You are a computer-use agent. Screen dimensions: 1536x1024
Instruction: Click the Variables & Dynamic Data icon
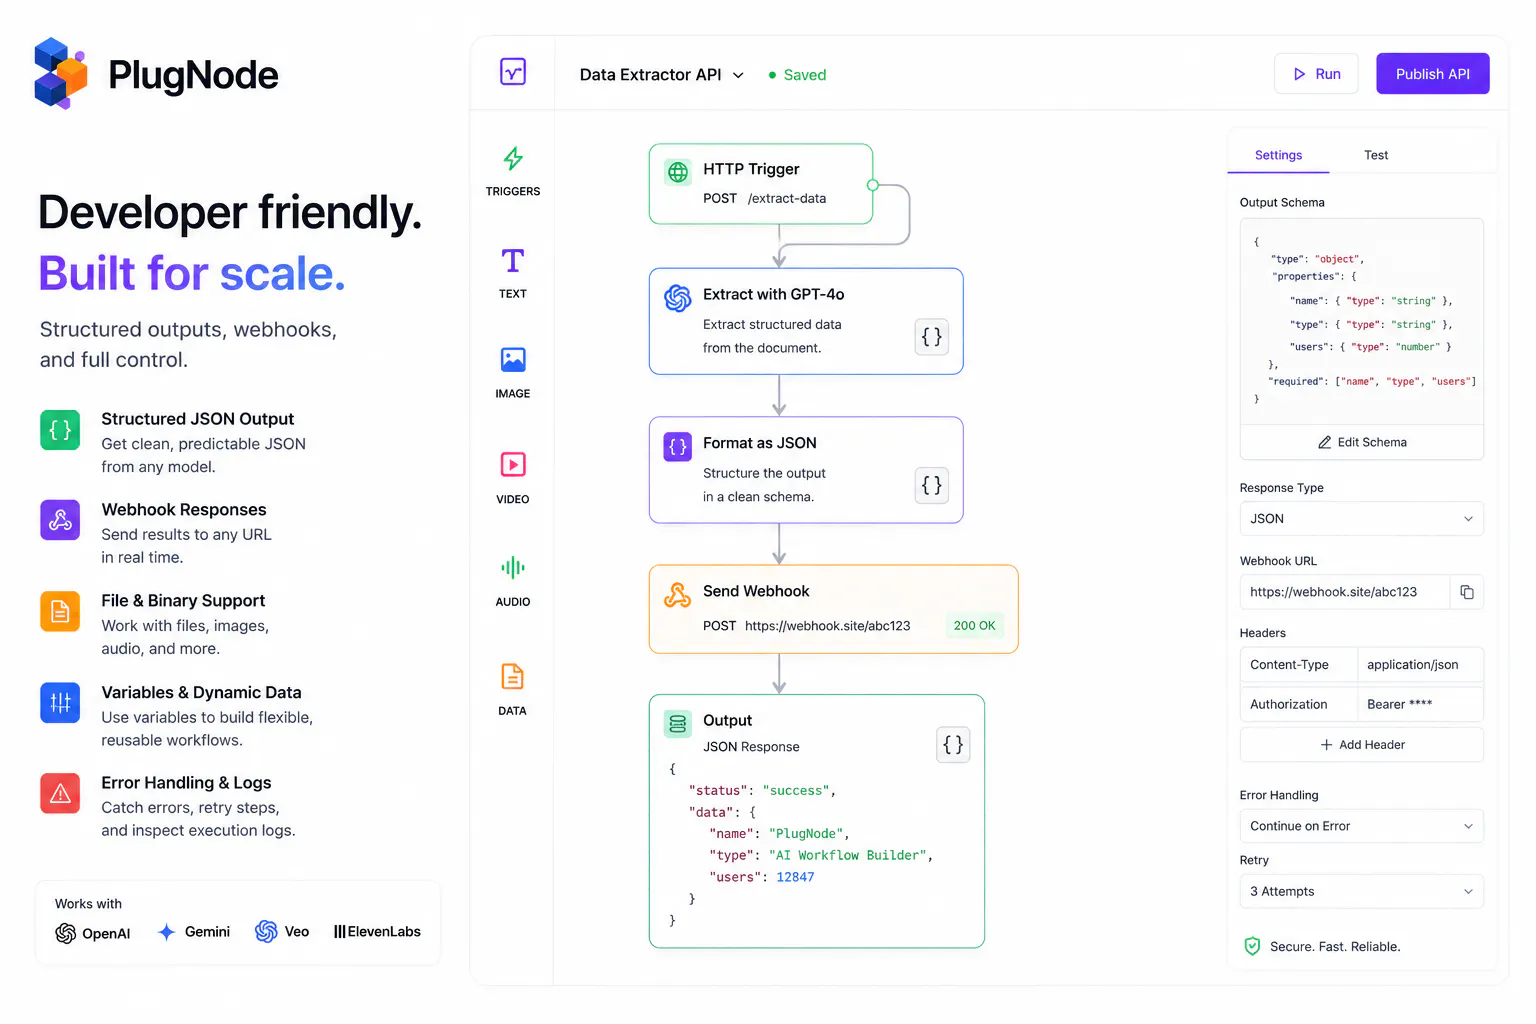click(60, 702)
